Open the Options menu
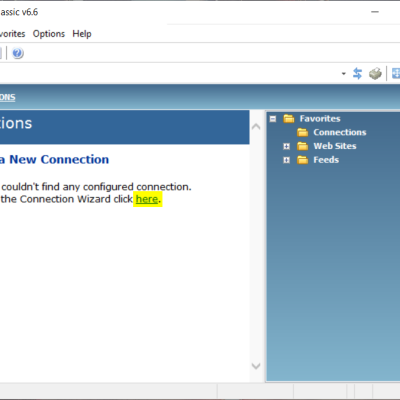 49,34
